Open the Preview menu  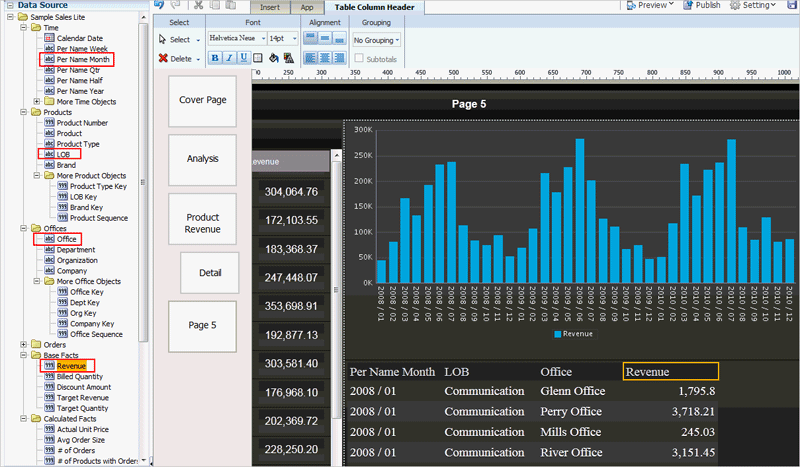click(x=652, y=6)
